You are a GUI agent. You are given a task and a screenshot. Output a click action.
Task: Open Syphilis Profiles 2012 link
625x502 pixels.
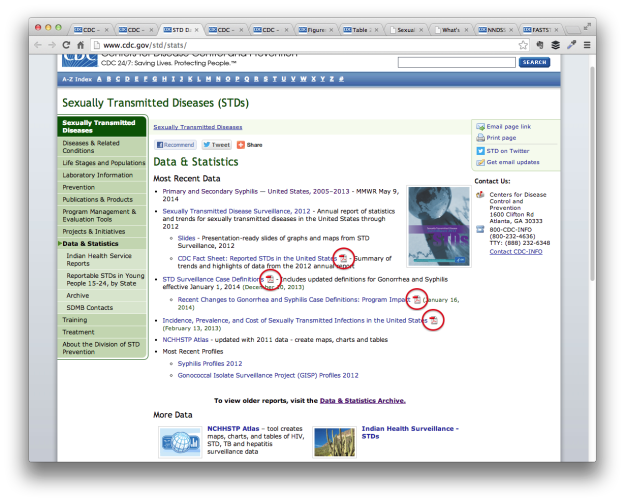pyautogui.click(x=210, y=364)
